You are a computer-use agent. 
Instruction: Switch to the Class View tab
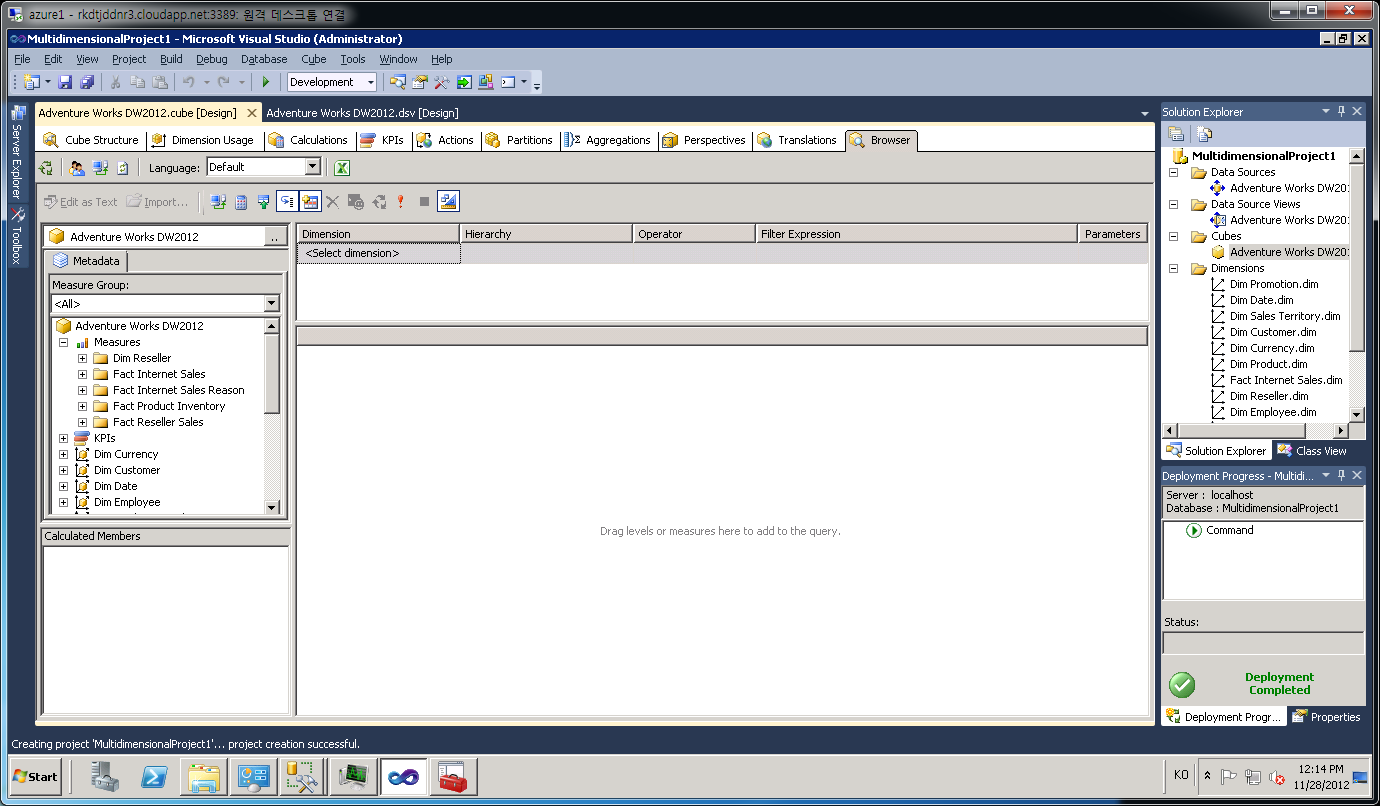click(1311, 451)
